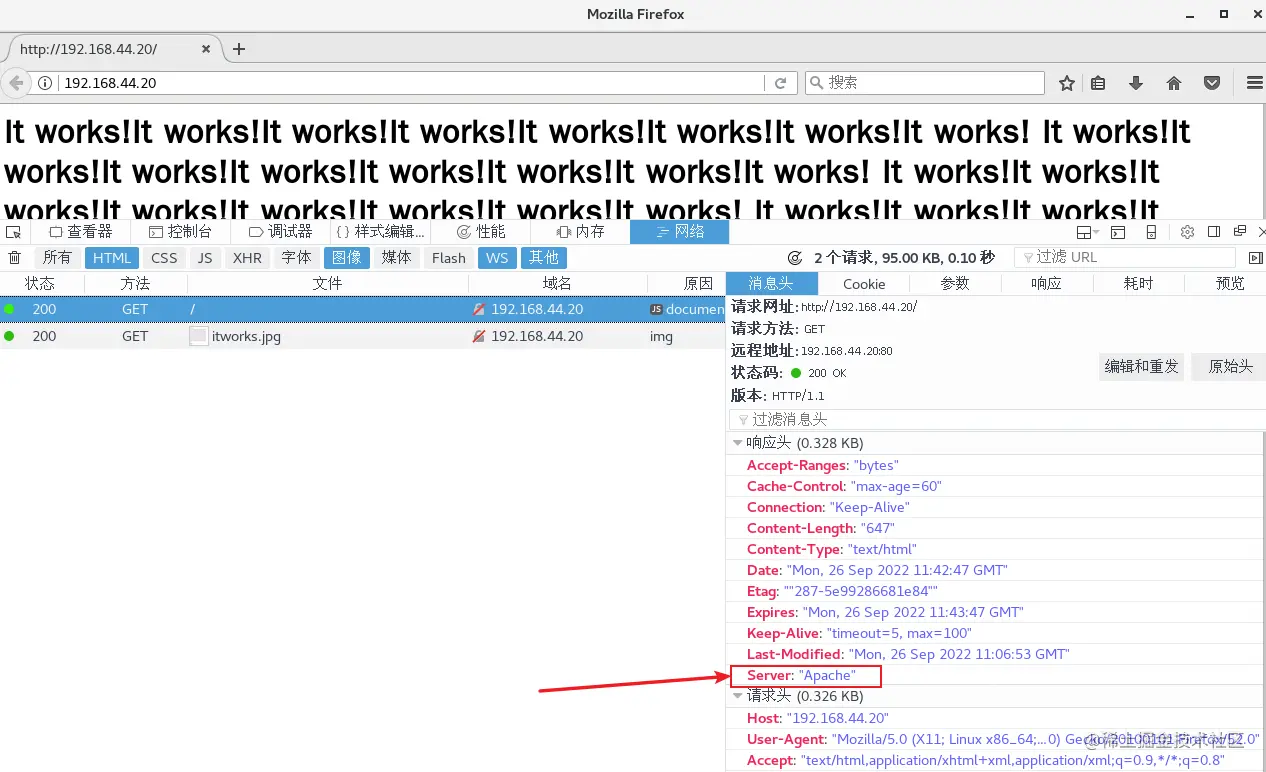Toggle the Flash request filter
This screenshot has width=1266, height=772.
[x=449, y=258]
